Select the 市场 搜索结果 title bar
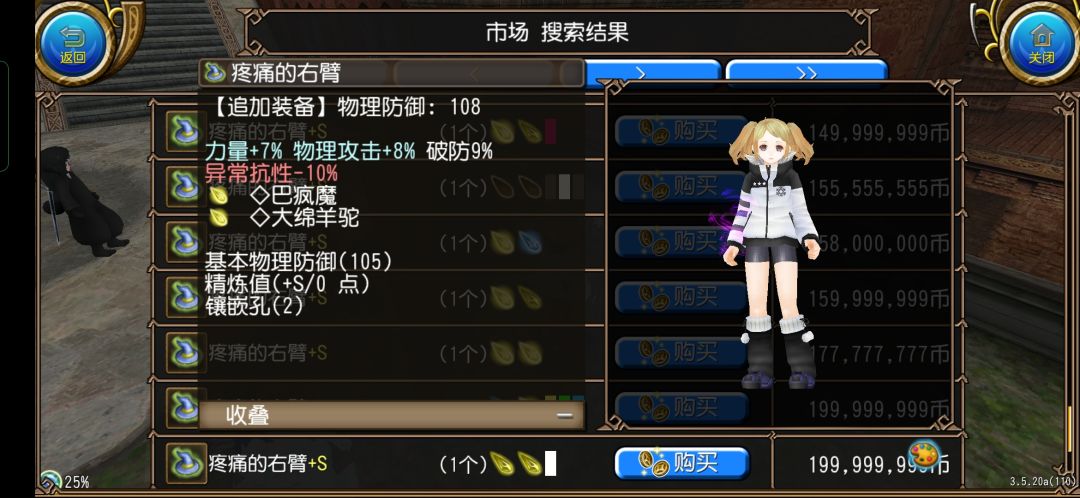This screenshot has width=1080, height=498. coord(557,32)
